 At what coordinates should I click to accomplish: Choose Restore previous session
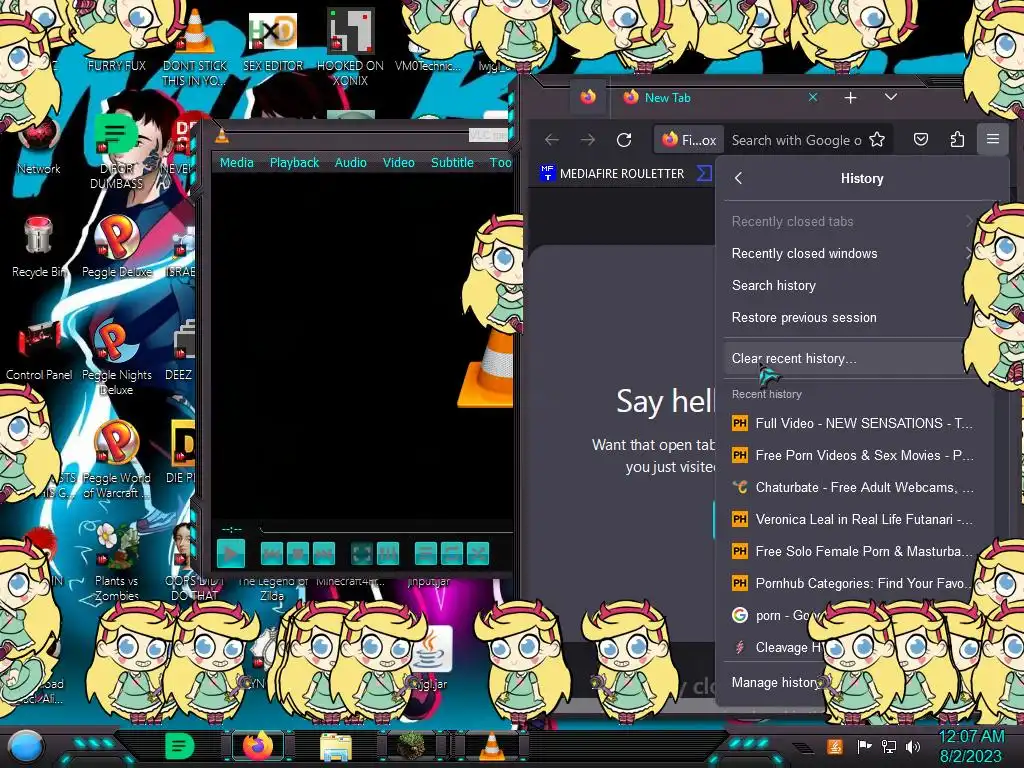click(849, 317)
